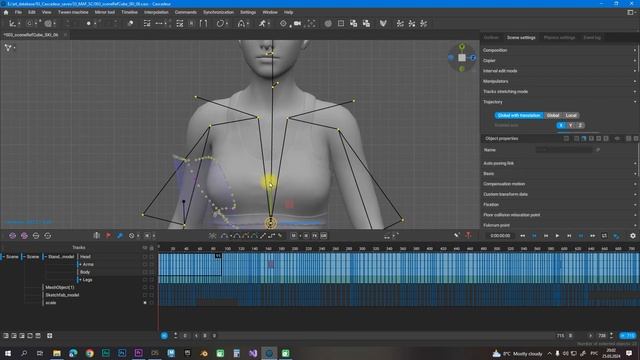Toggle the X axis button
640x360 pixels.
[x=561, y=125]
